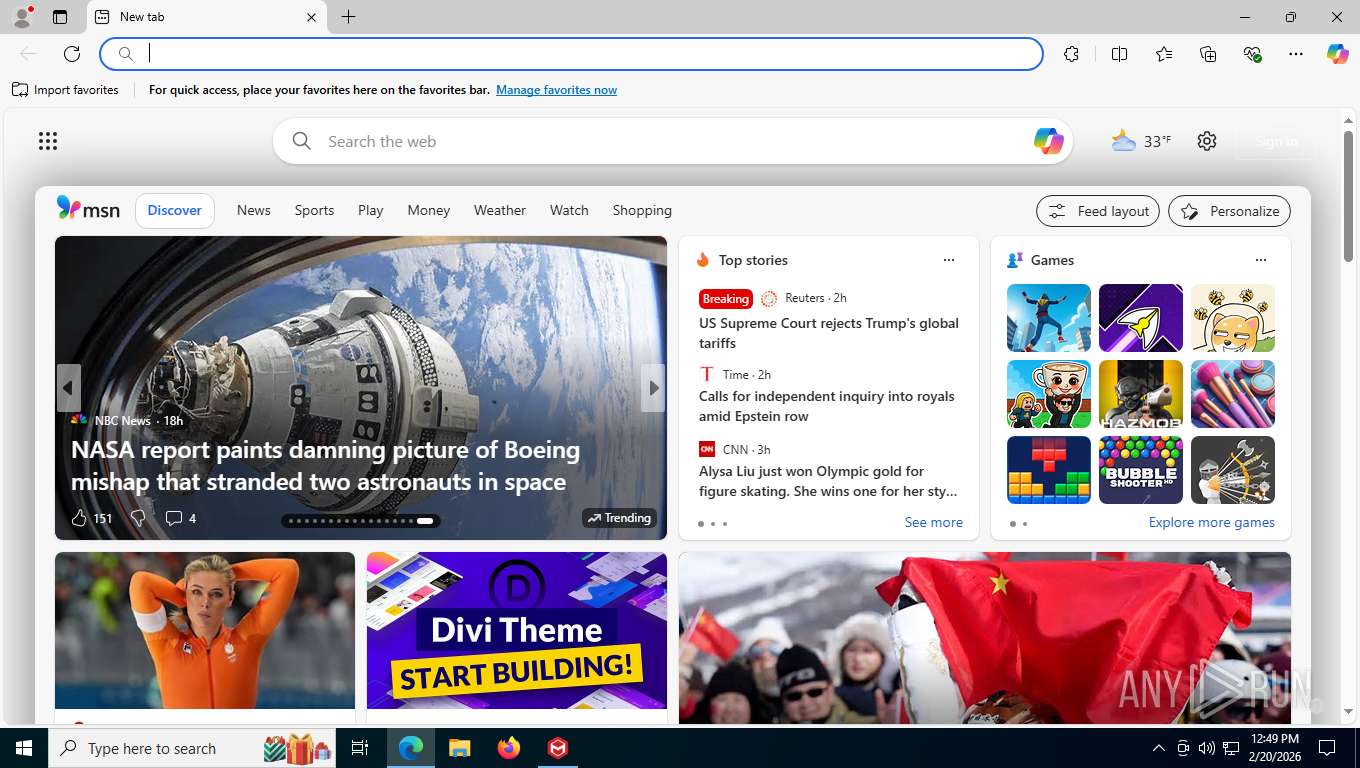The height and width of the screenshot is (768, 1360).
Task: Refresh the page
Action: (x=72, y=54)
